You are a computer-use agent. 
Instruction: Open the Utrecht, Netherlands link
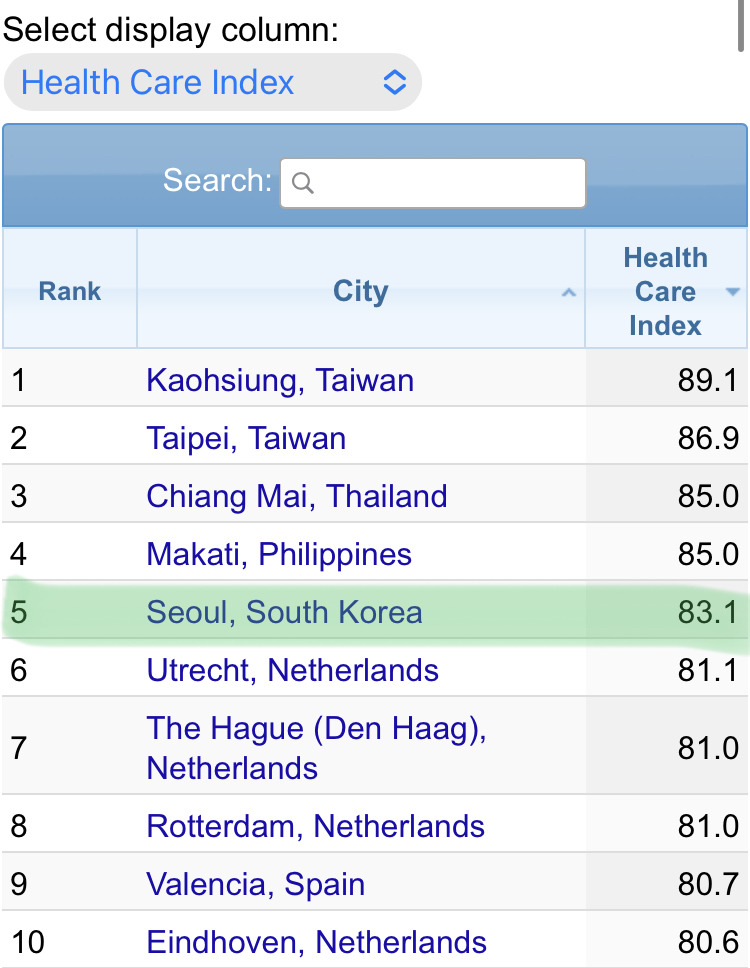pyautogui.click(x=292, y=670)
